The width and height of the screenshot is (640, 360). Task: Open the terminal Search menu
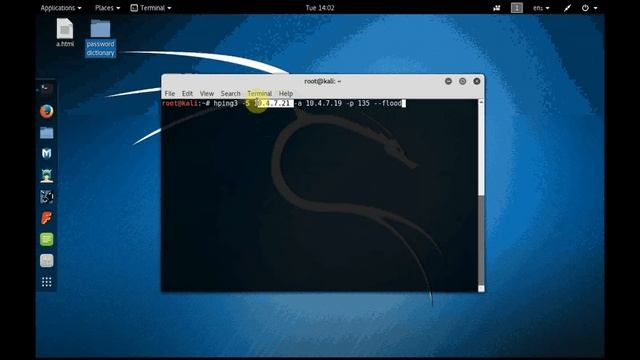(x=231, y=93)
